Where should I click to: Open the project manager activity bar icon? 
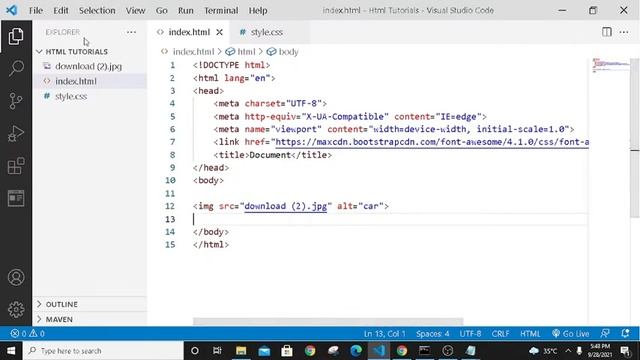click(x=16, y=198)
